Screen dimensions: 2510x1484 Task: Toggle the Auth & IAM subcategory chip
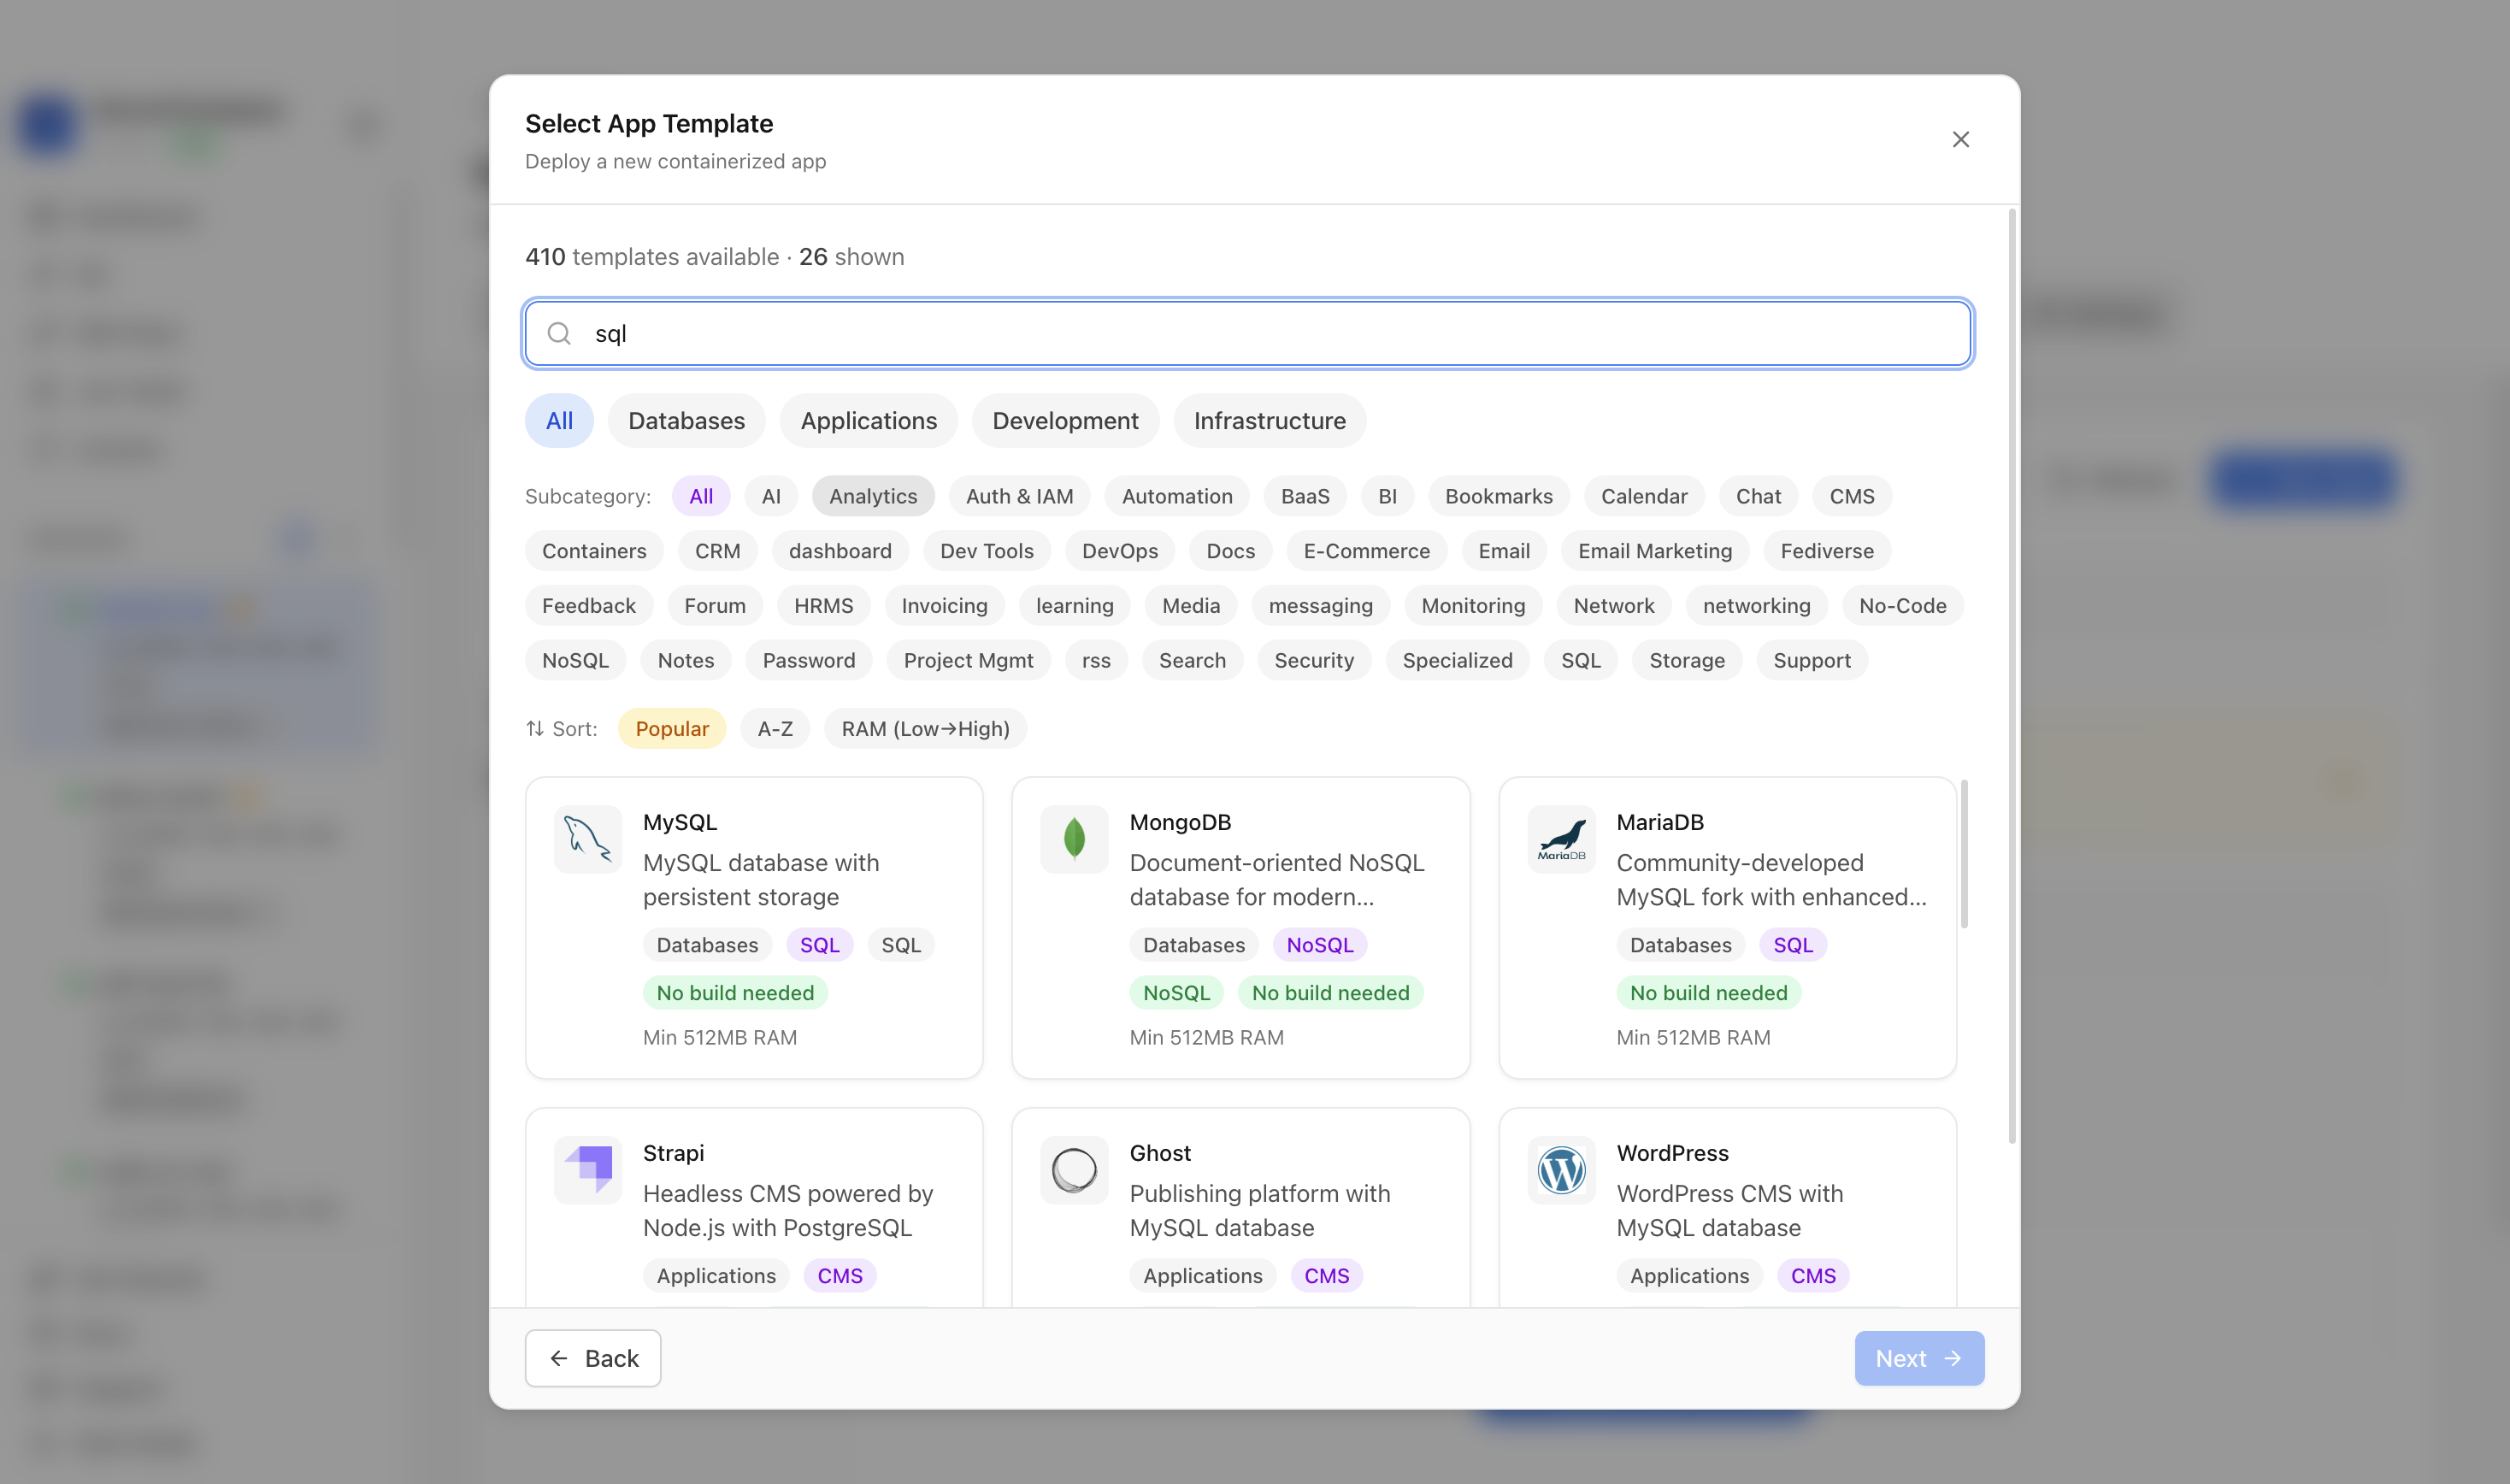click(x=1019, y=496)
